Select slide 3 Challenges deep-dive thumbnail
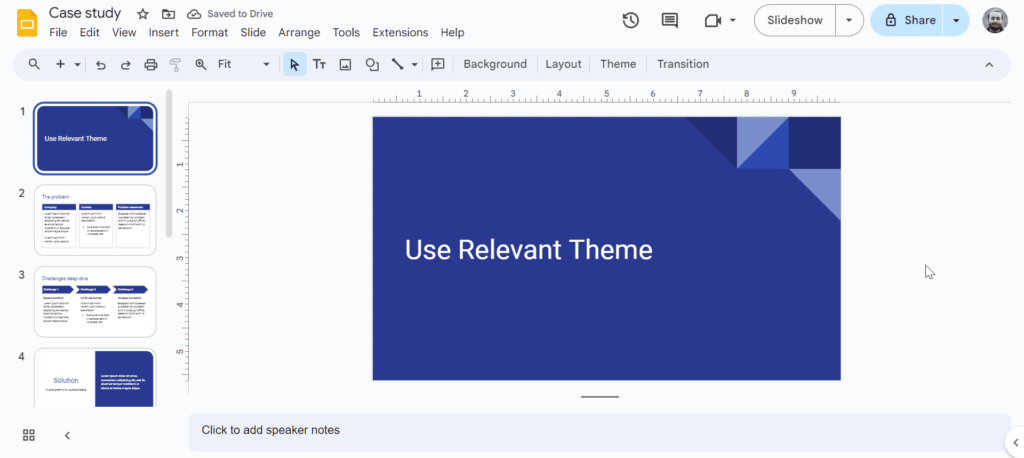 [x=95, y=301]
